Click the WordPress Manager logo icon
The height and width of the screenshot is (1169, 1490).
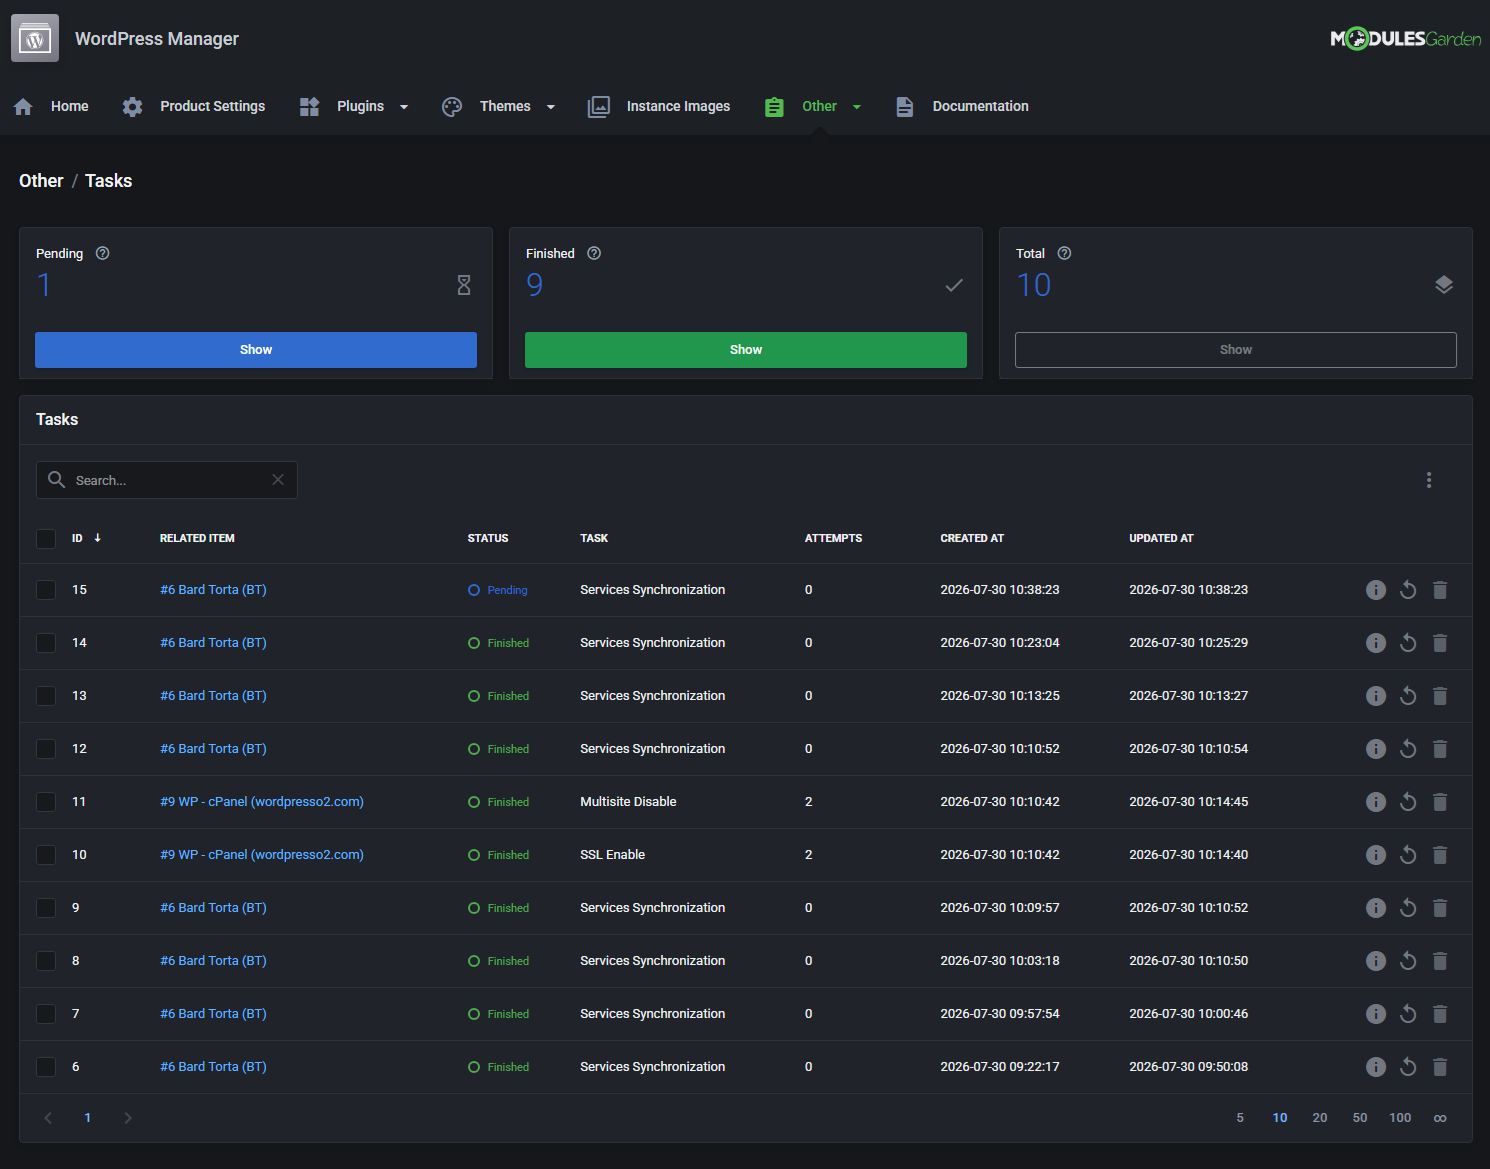point(35,38)
